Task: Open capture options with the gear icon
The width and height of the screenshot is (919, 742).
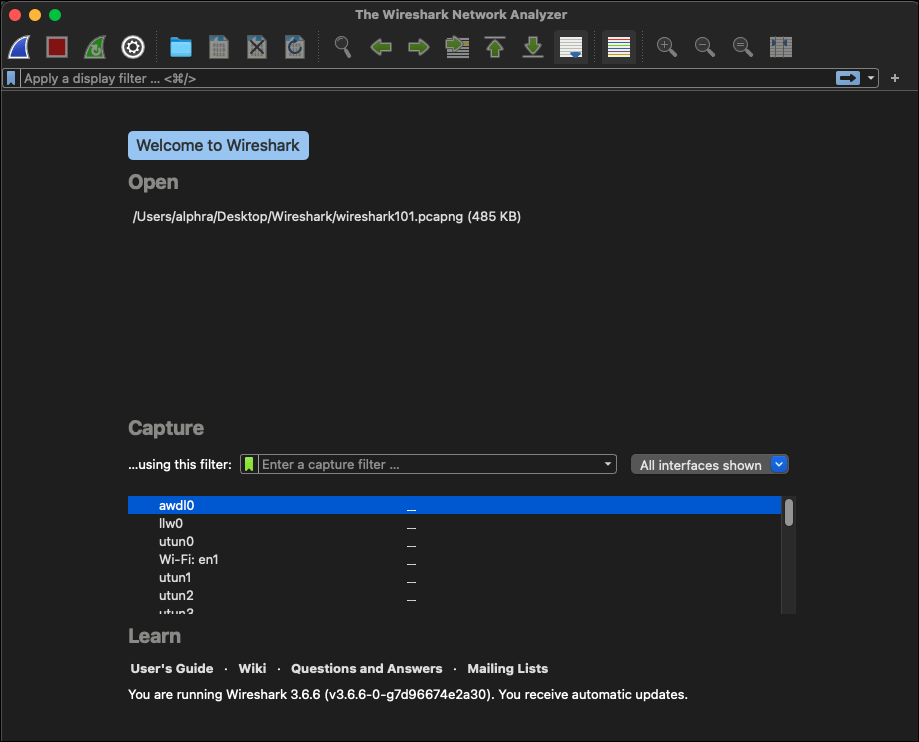Action: (x=131, y=47)
